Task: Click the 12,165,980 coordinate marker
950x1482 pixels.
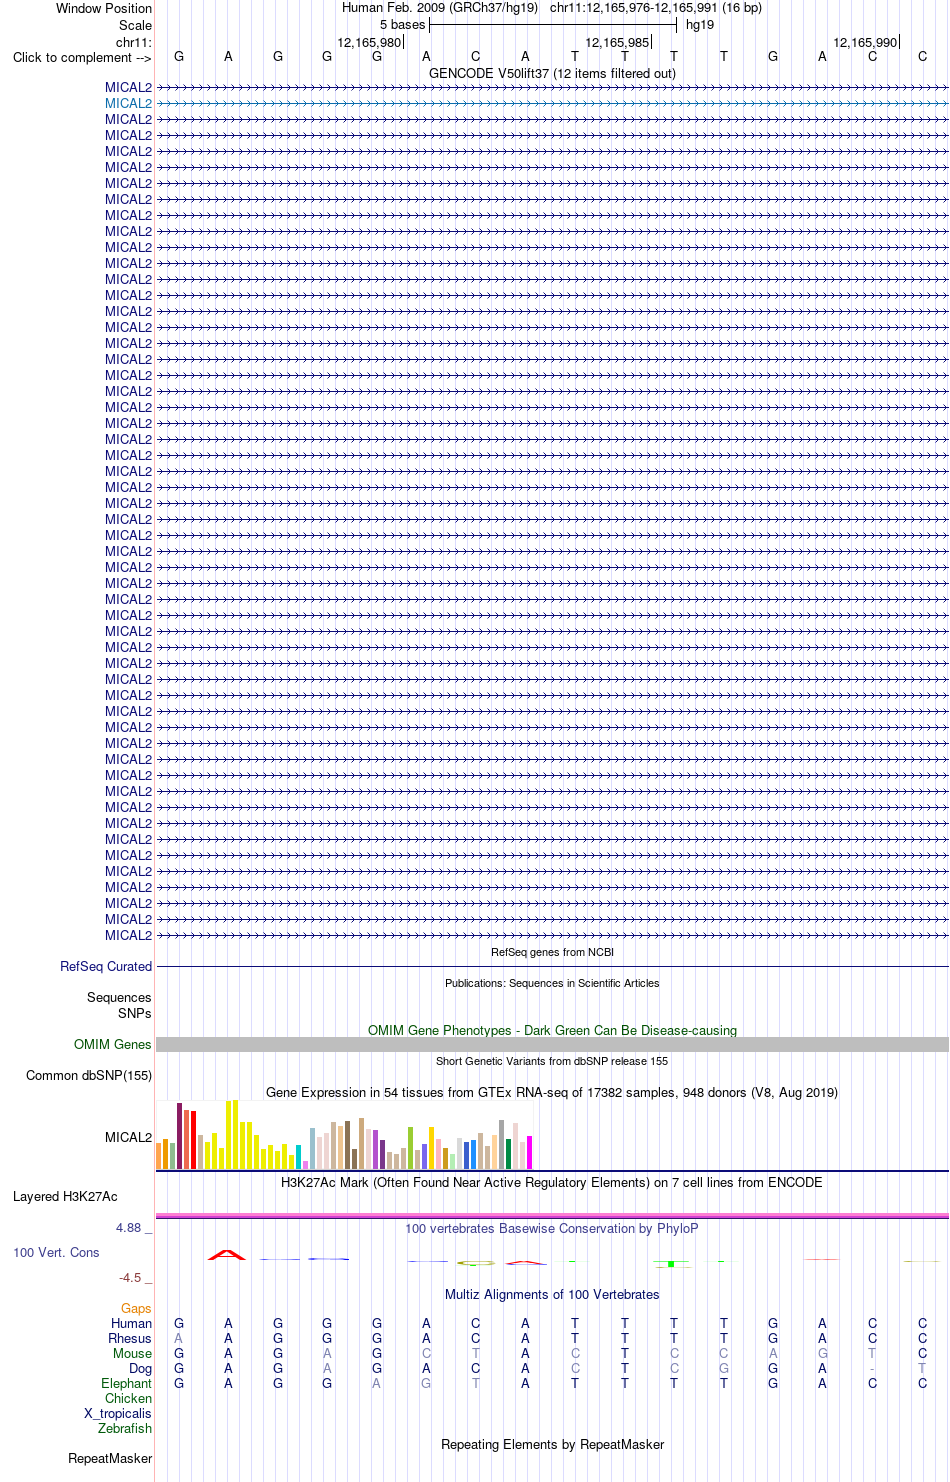Action: pyautogui.click(x=369, y=42)
